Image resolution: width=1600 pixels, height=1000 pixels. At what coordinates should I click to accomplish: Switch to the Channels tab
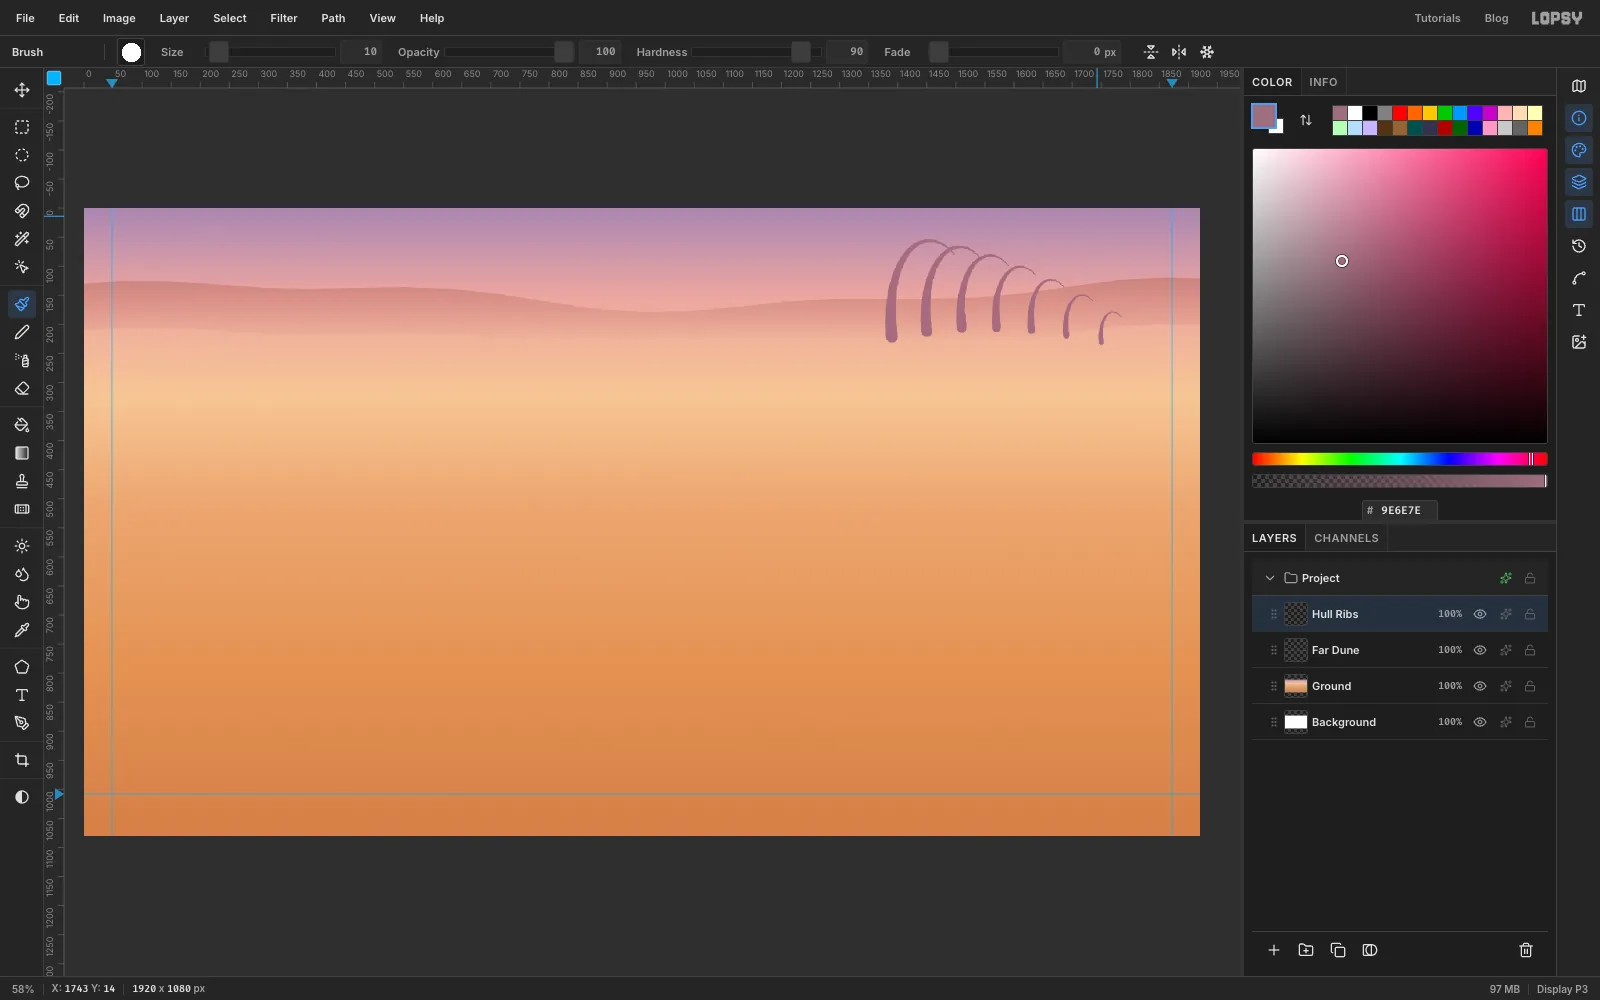1346,538
